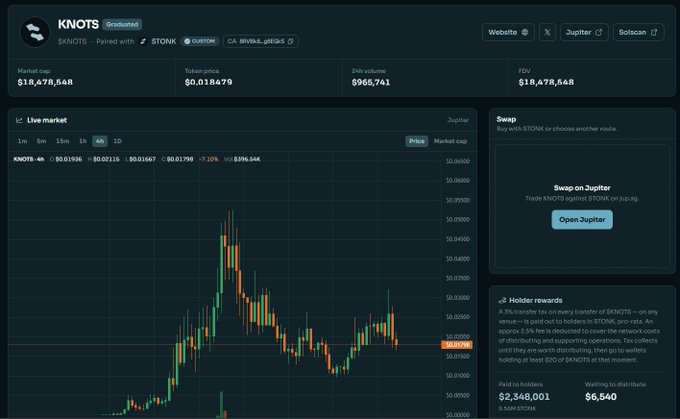The image size is (680, 419).
Task: Click the $0.06500 price axis label
Action: pos(458,161)
